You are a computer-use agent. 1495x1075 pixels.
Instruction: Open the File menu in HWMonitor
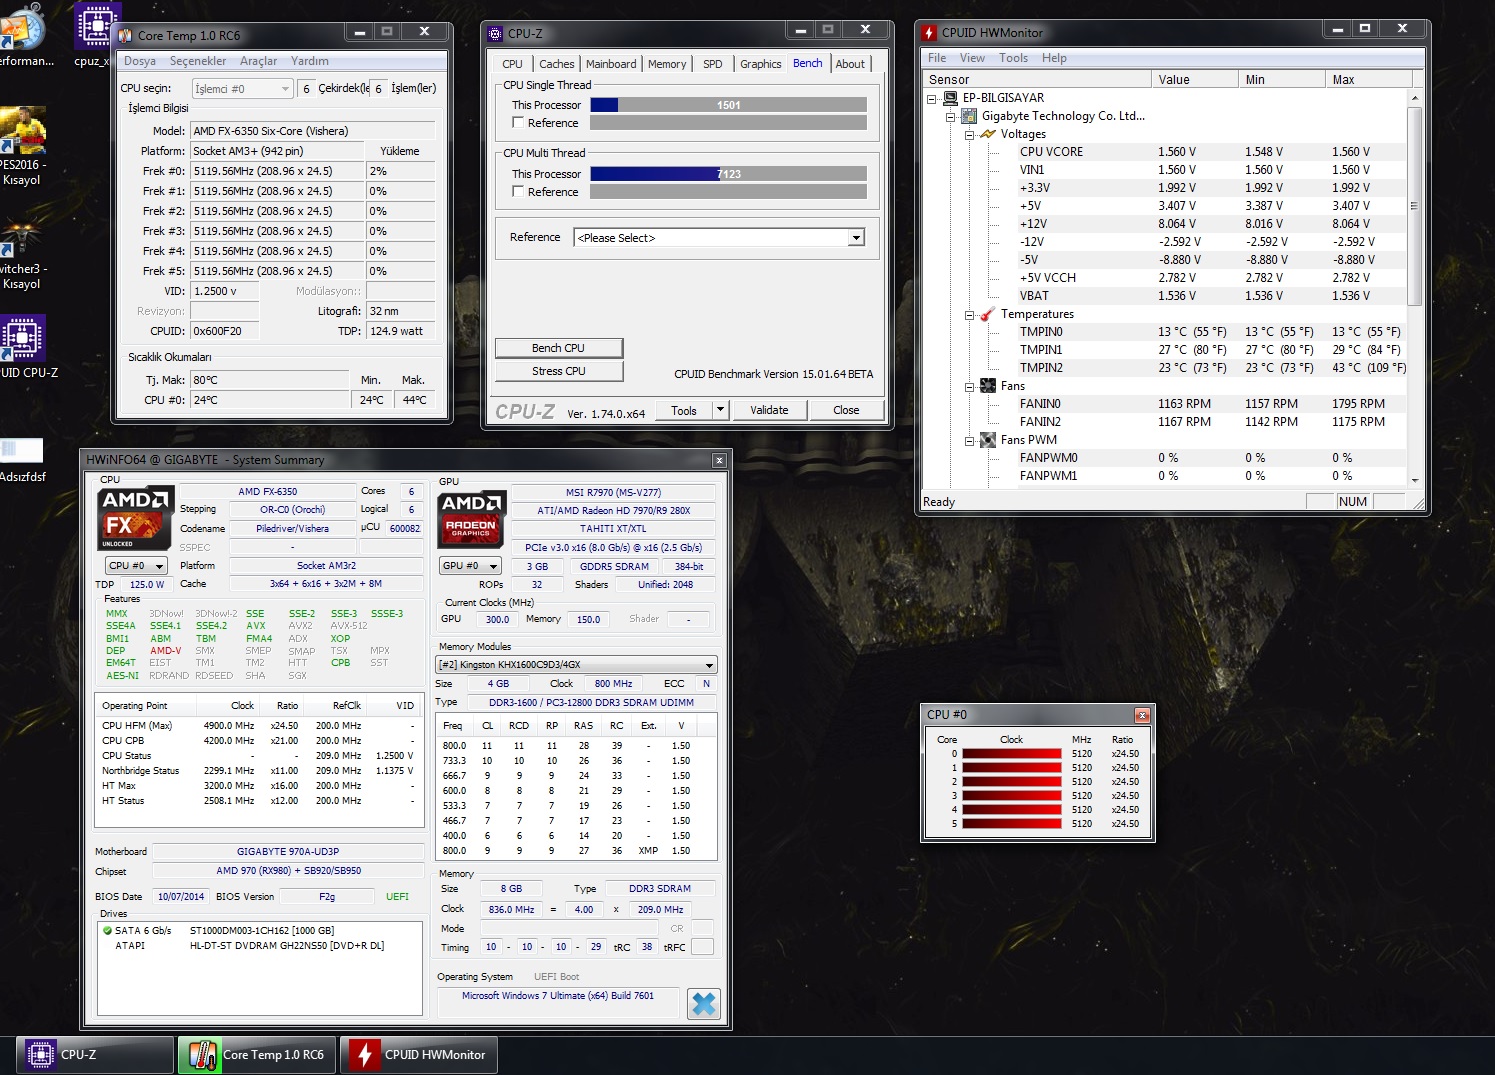pos(937,58)
